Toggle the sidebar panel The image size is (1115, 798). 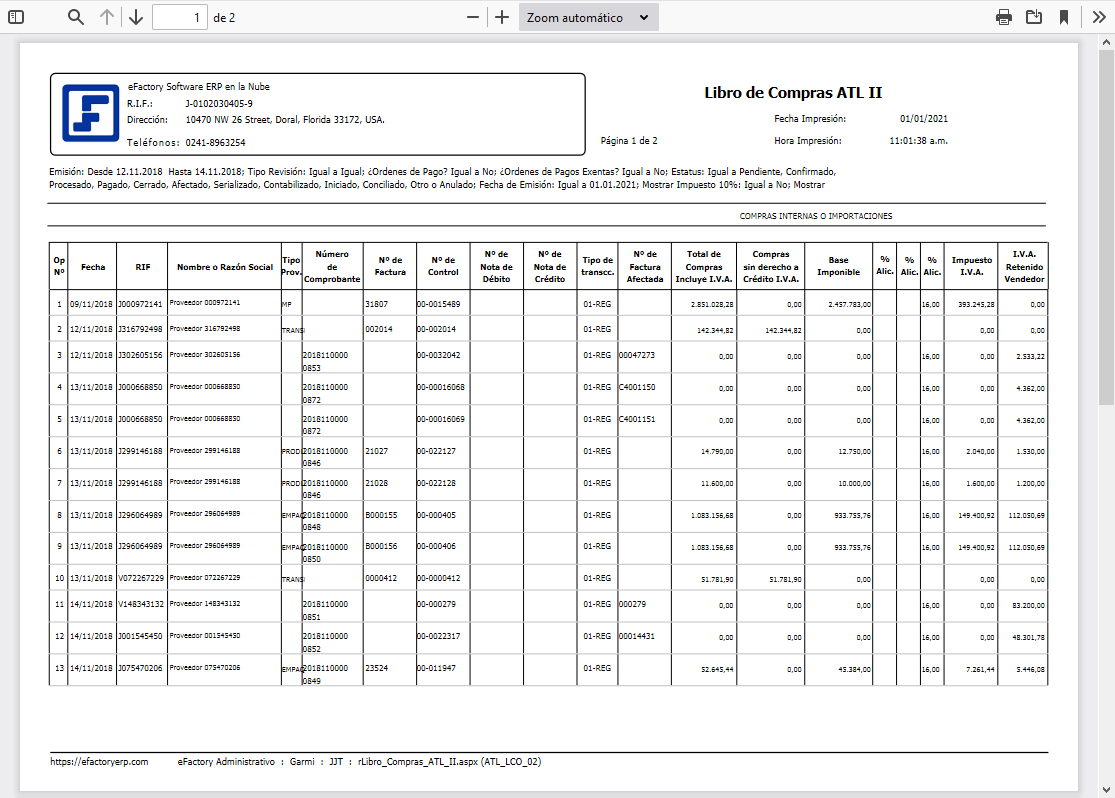tap(17, 17)
